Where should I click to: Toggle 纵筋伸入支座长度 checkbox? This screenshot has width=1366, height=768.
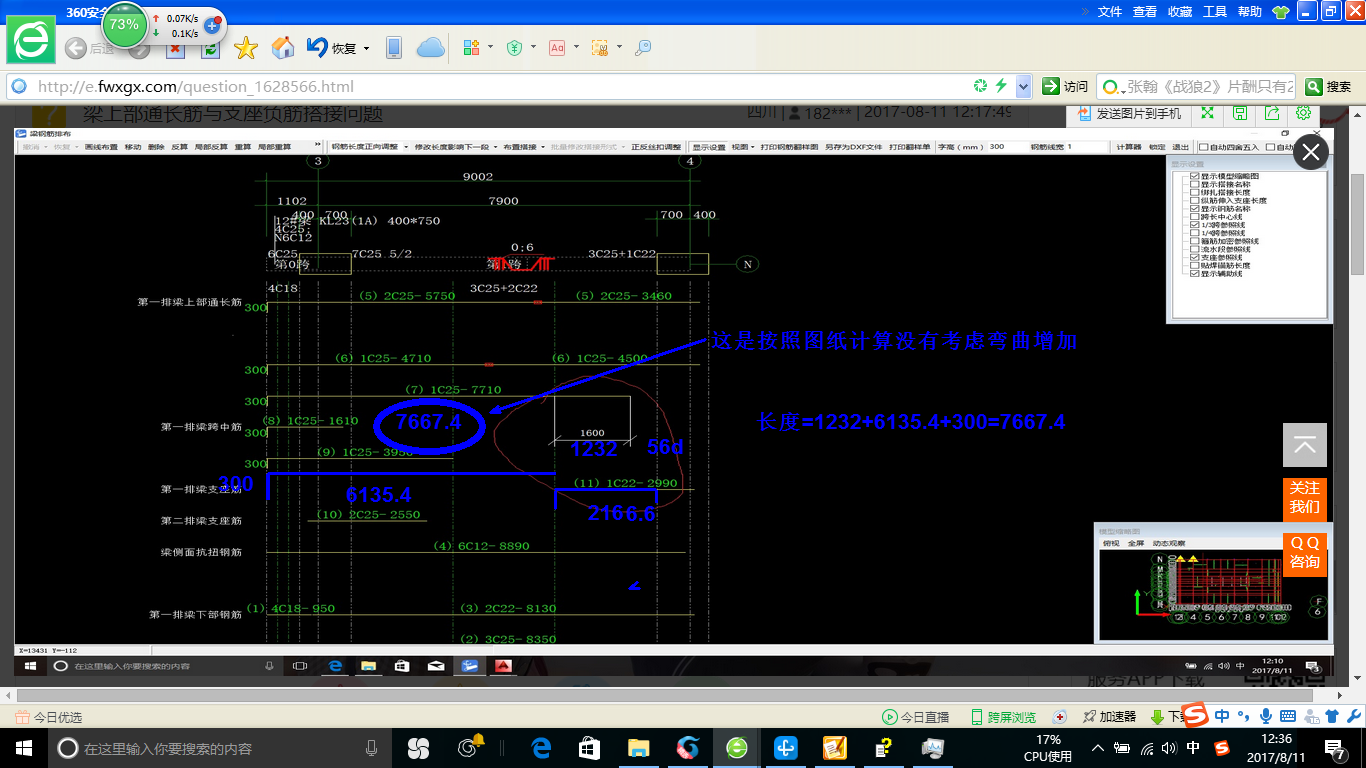[1194, 200]
